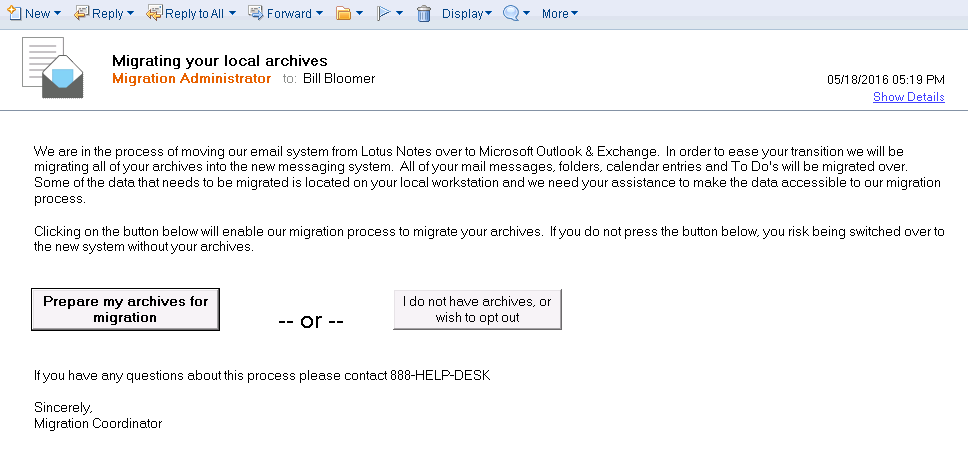Expand the Reply dropdown arrow
The width and height of the screenshot is (968, 473).
coord(130,14)
